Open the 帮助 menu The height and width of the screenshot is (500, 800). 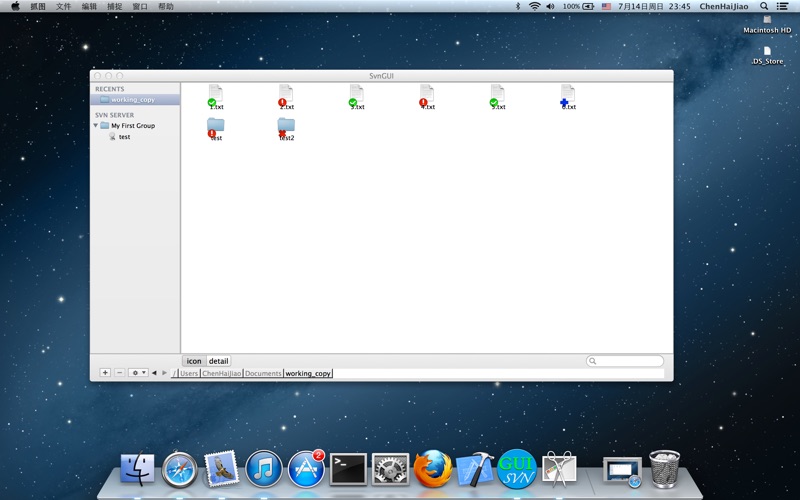tap(166, 6)
